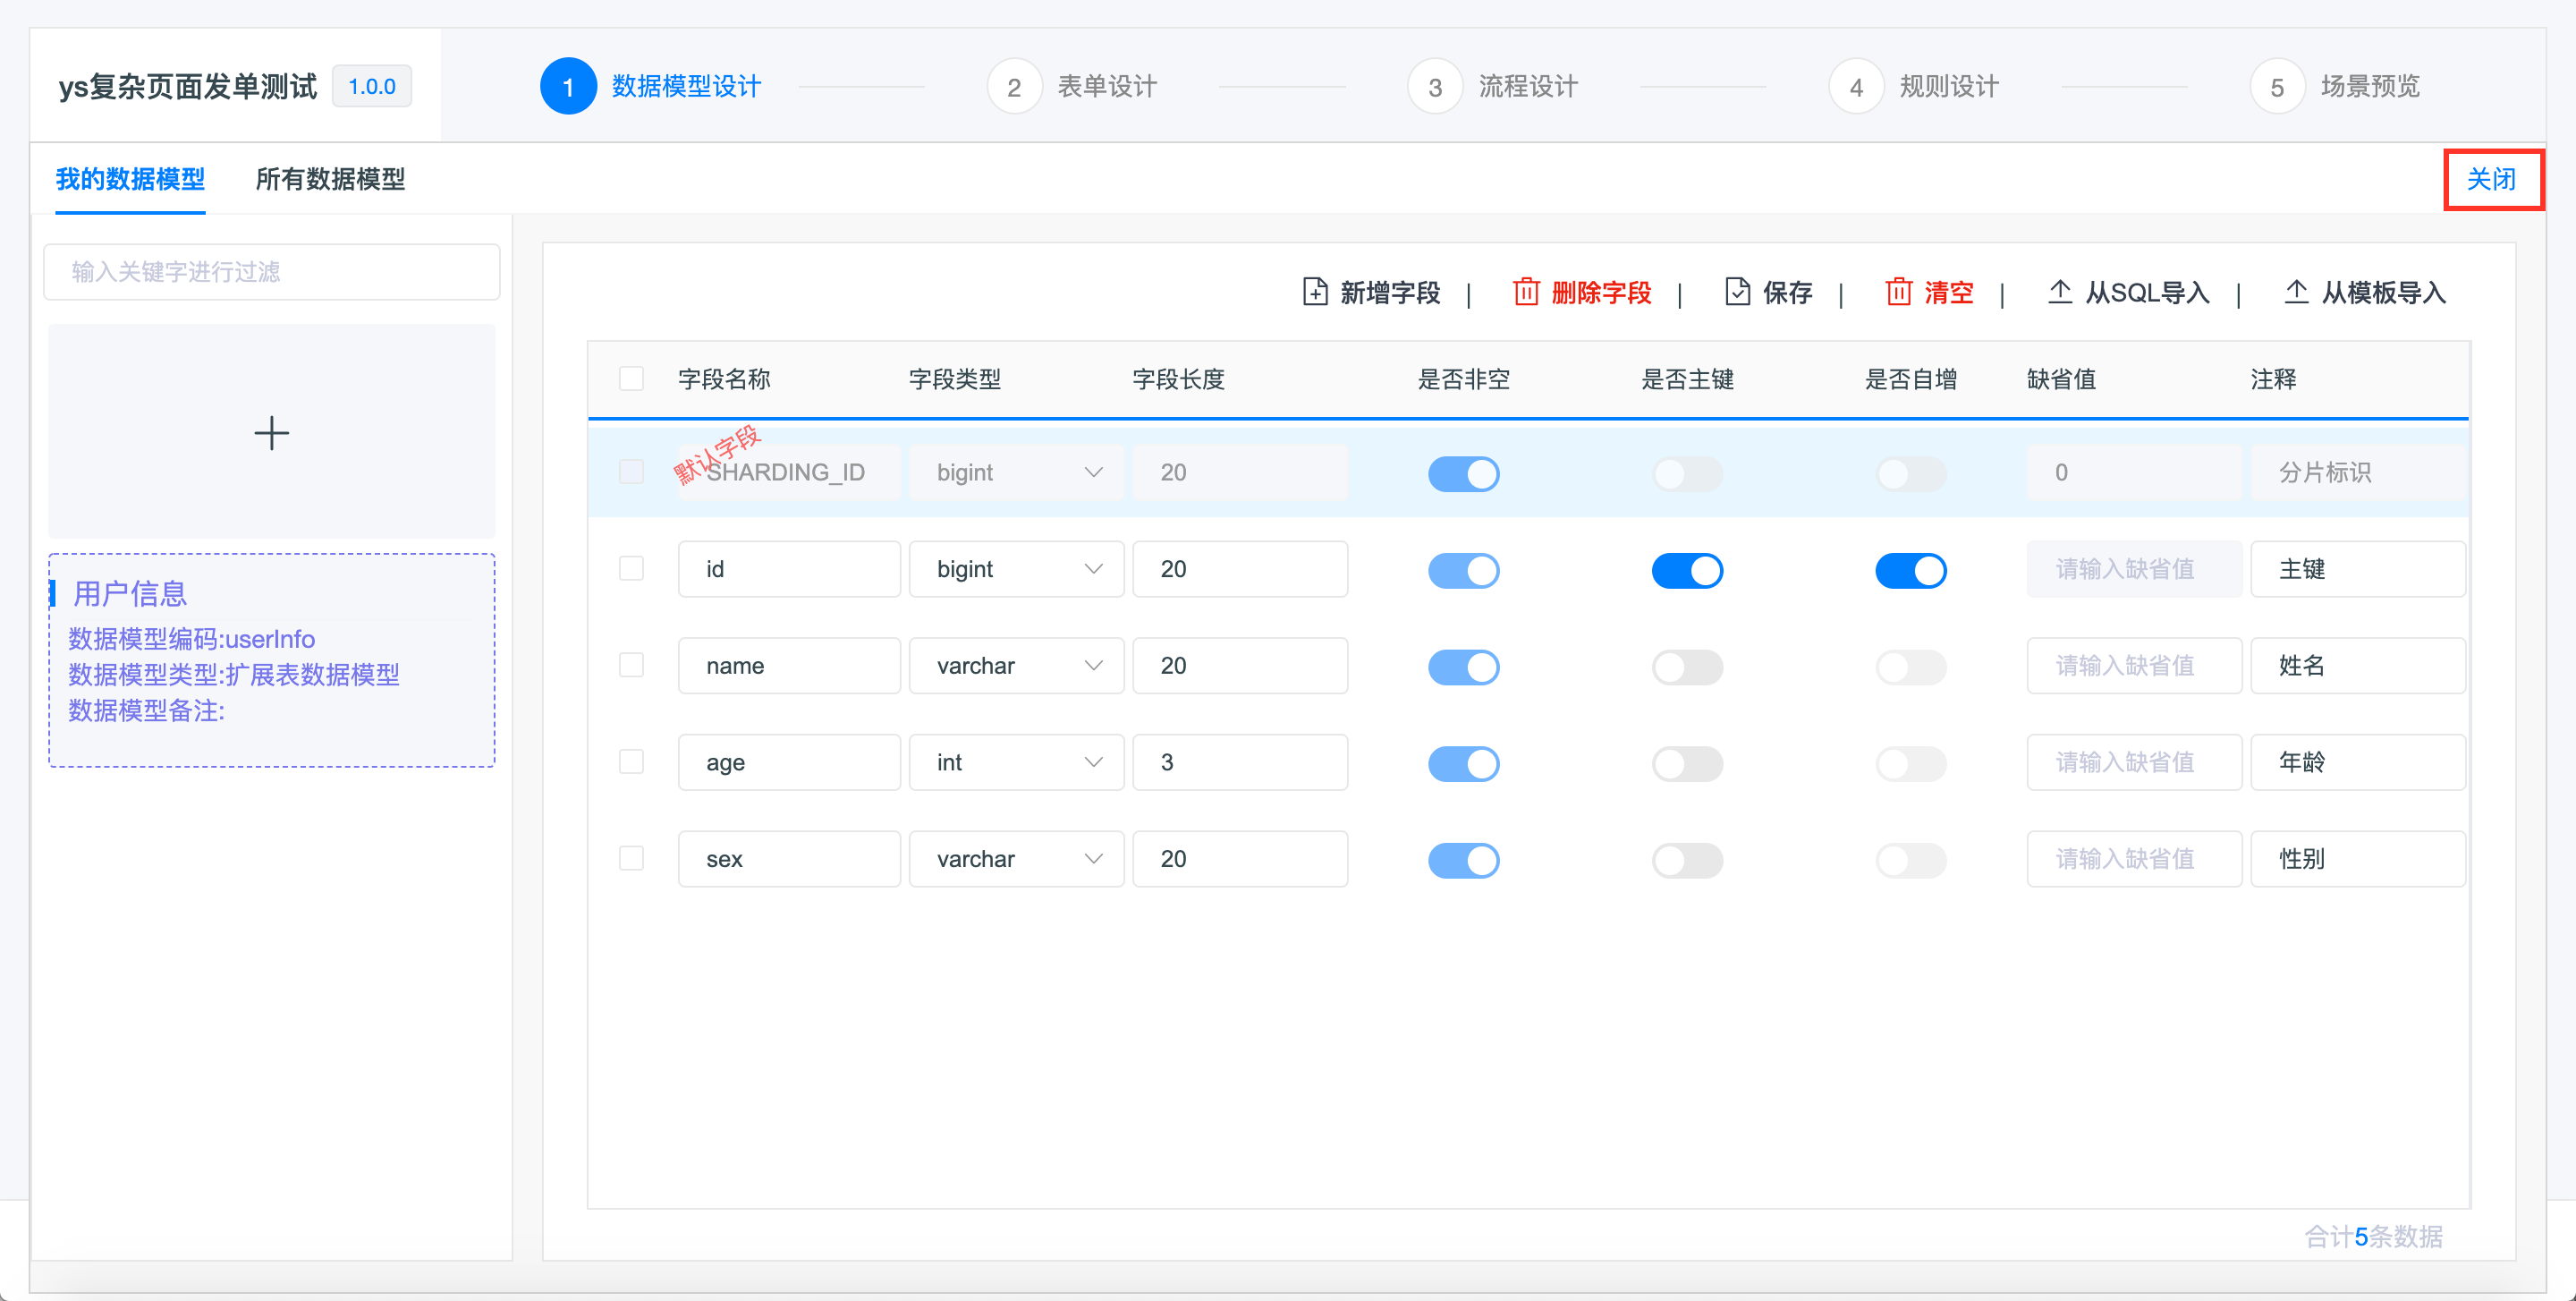The image size is (2576, 1301).
Task: Click the plus icon to add data model
Action: 271,433
